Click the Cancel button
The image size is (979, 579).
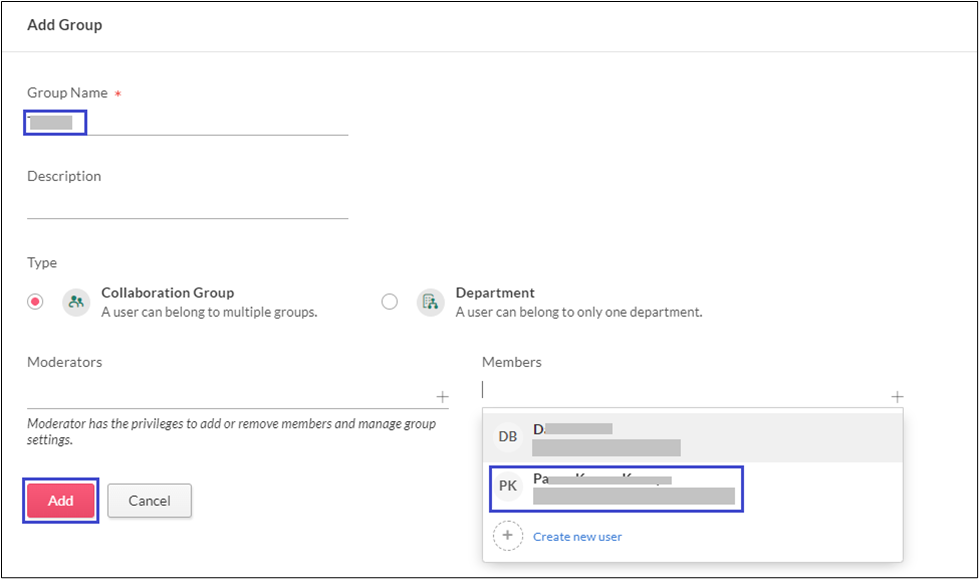[149, 501]
